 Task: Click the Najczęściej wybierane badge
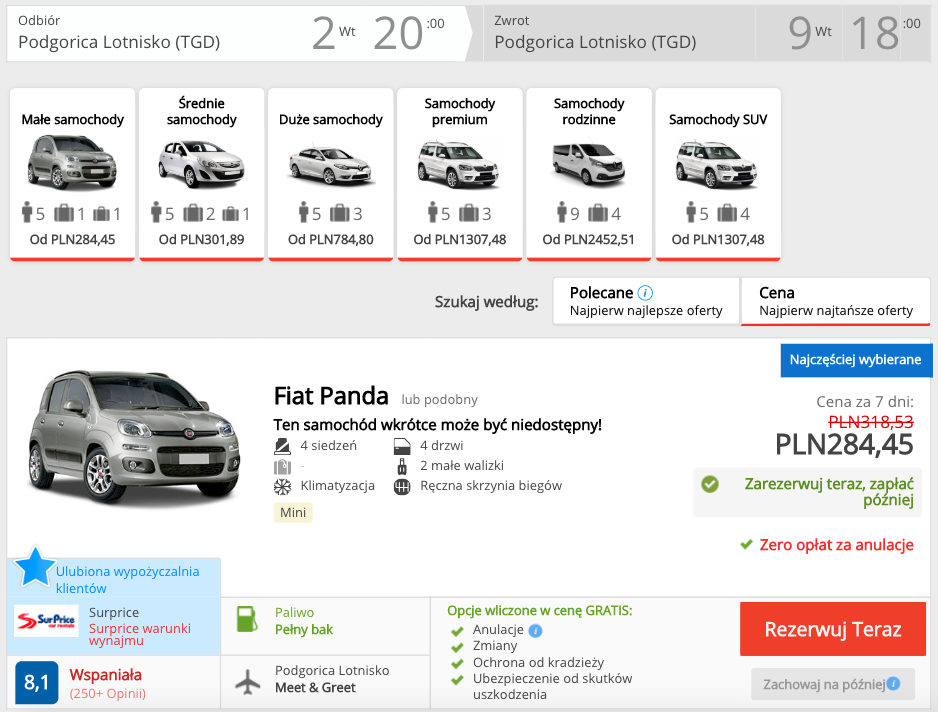(x=856, y=360)
